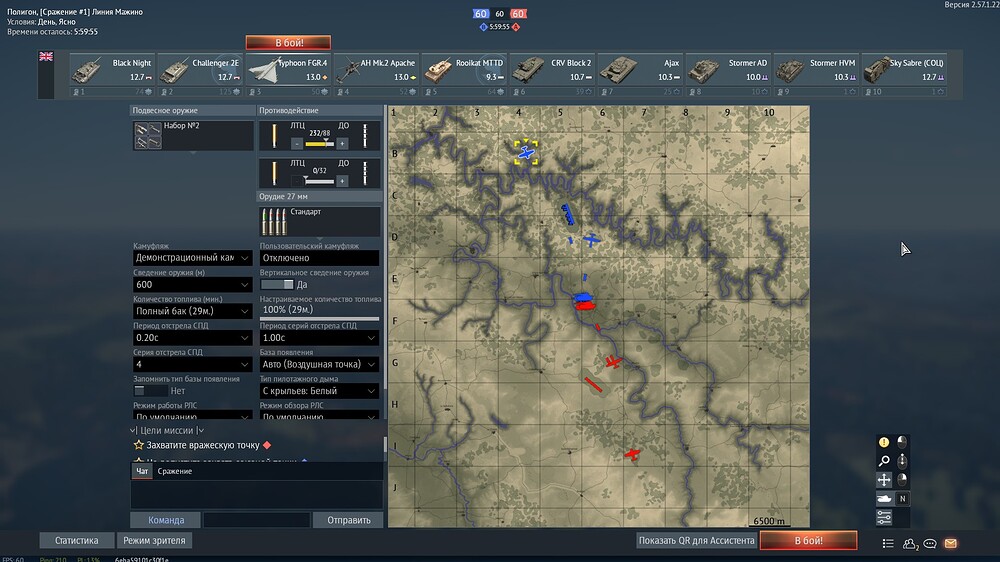The width and height of the screenshot is (1000, 562).
Task: Click the yellow exclamation map ping icon
Action: [884, 442]
